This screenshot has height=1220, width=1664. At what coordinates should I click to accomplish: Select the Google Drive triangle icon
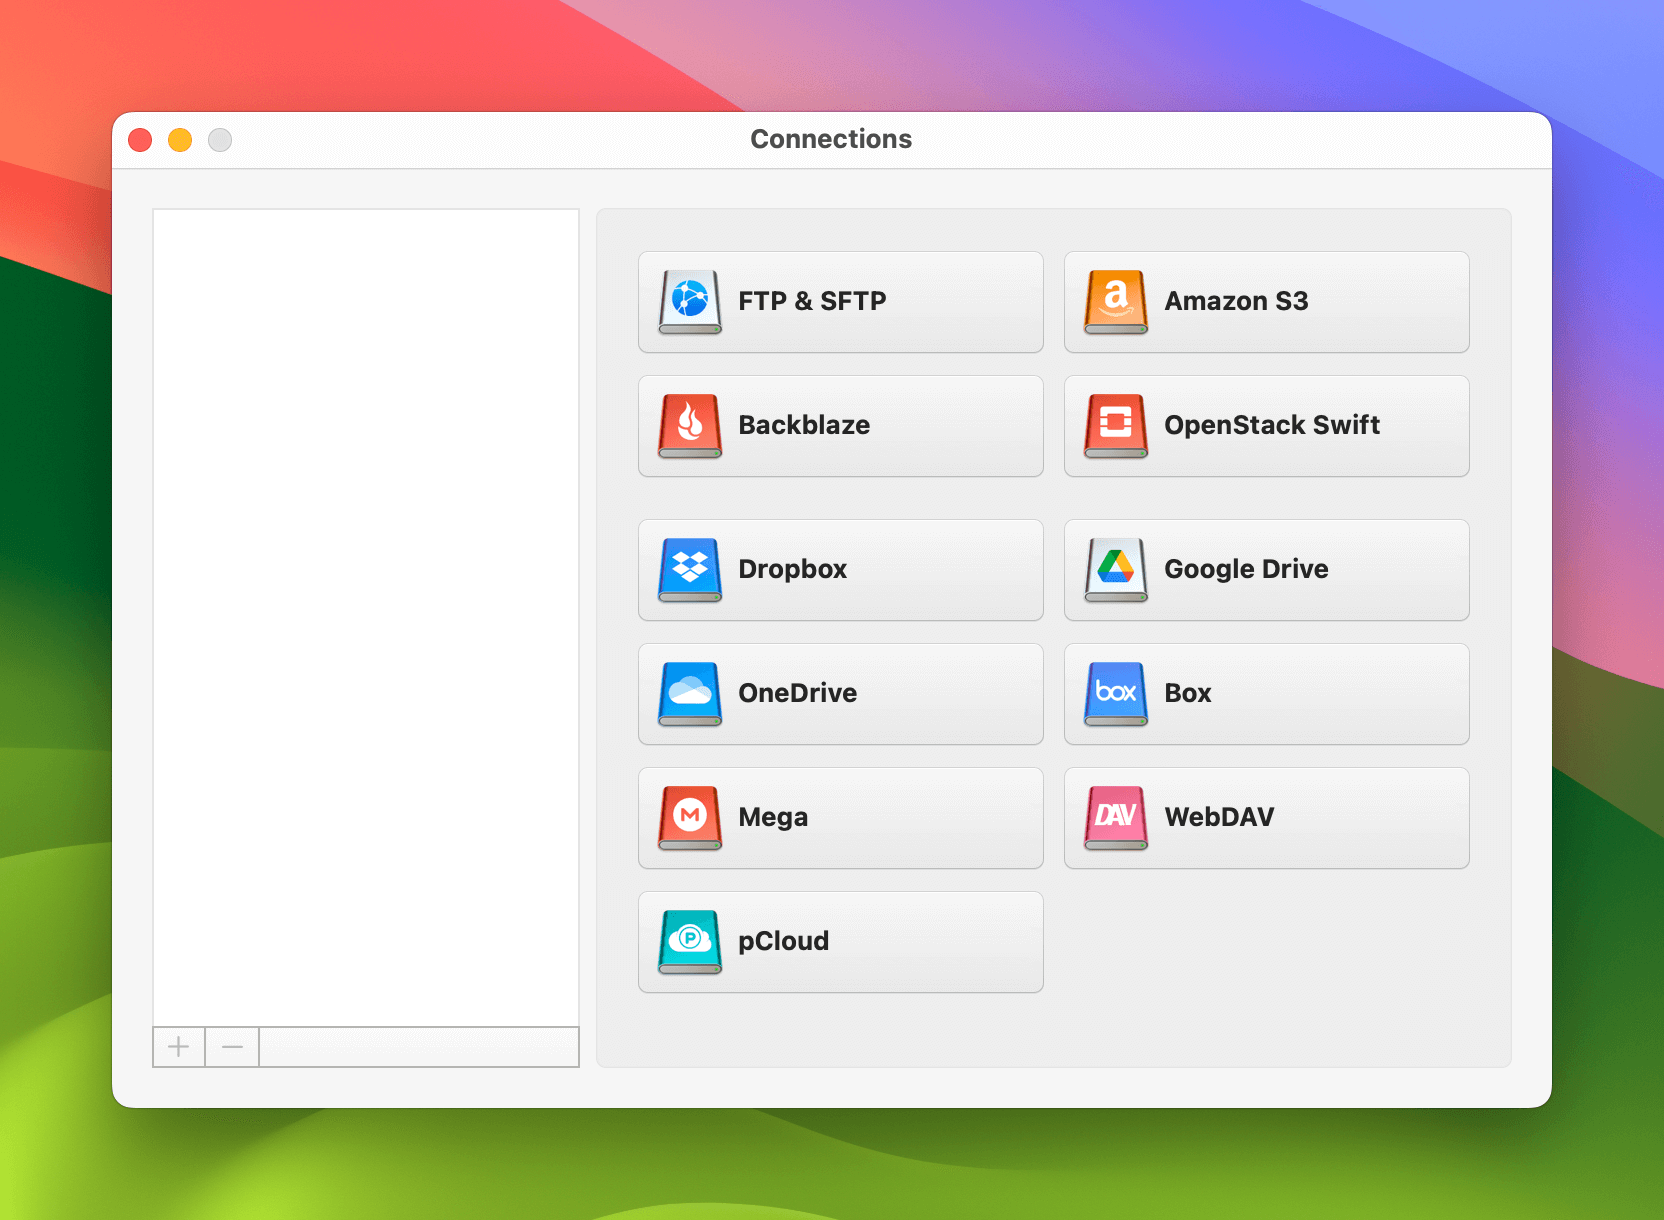point(1116,570)
